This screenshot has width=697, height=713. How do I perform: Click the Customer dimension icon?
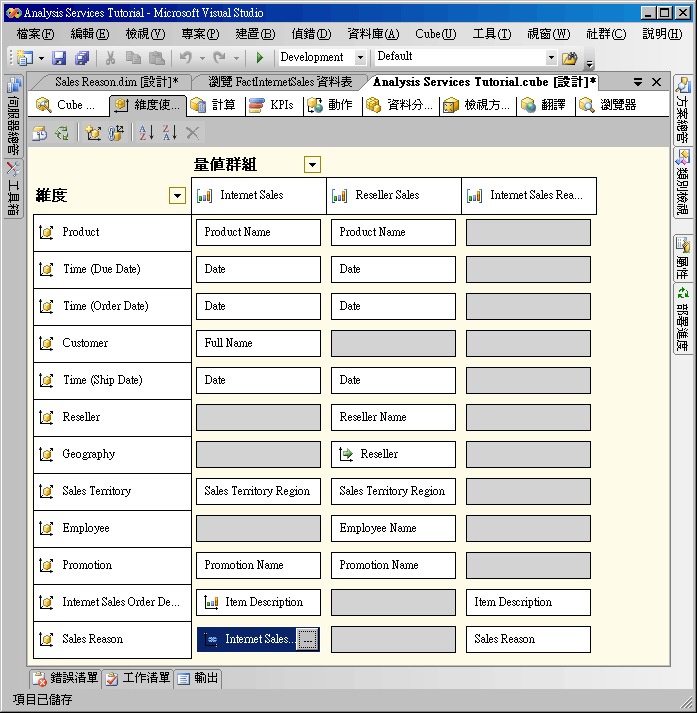coord(46,343)
